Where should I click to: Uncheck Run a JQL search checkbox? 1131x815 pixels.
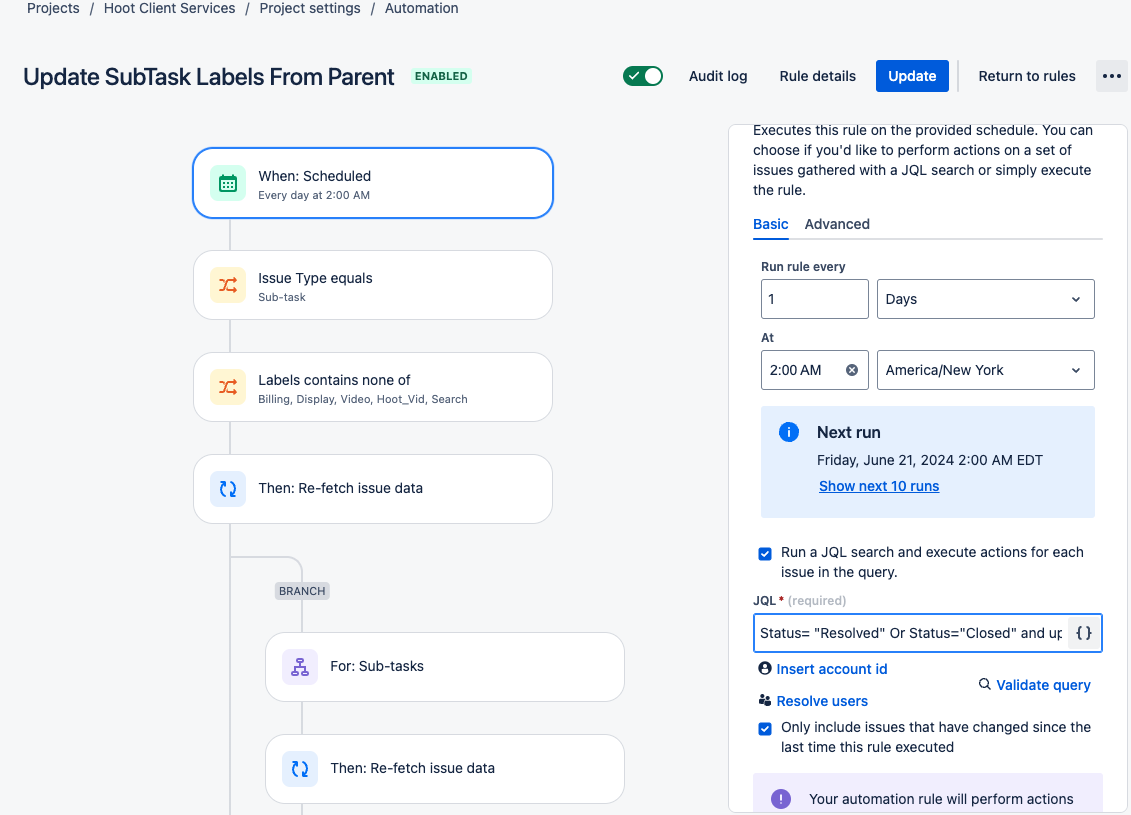click(765, 553)
